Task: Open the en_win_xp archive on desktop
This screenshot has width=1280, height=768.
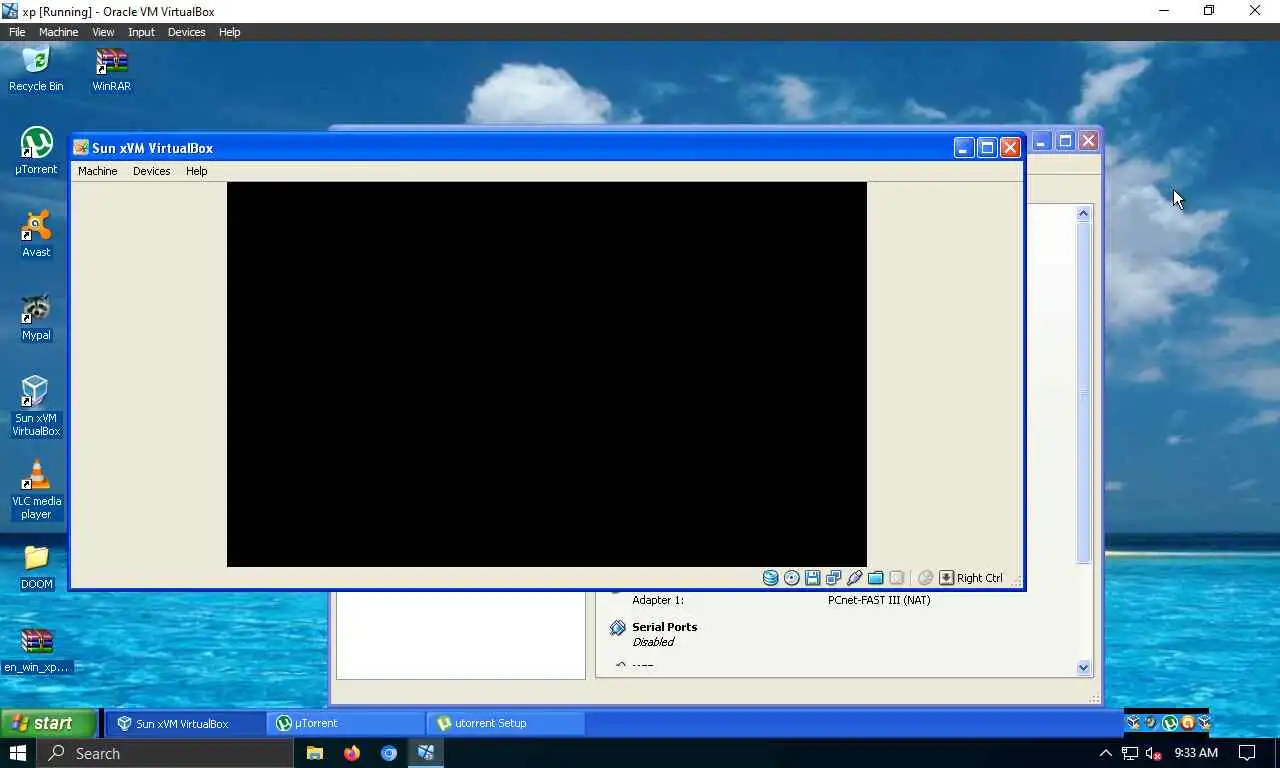Action: (36, 649)
